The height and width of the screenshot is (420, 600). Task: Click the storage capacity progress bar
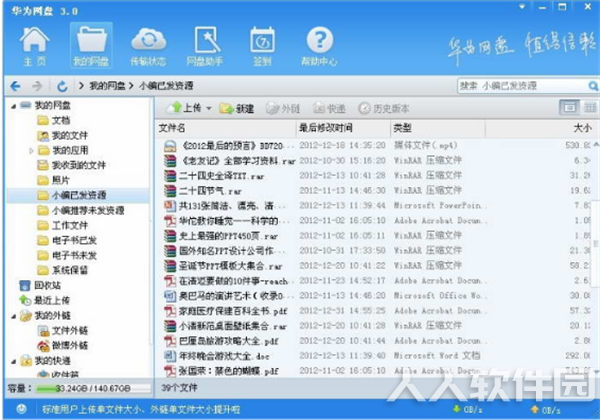[x=93, y=389]
